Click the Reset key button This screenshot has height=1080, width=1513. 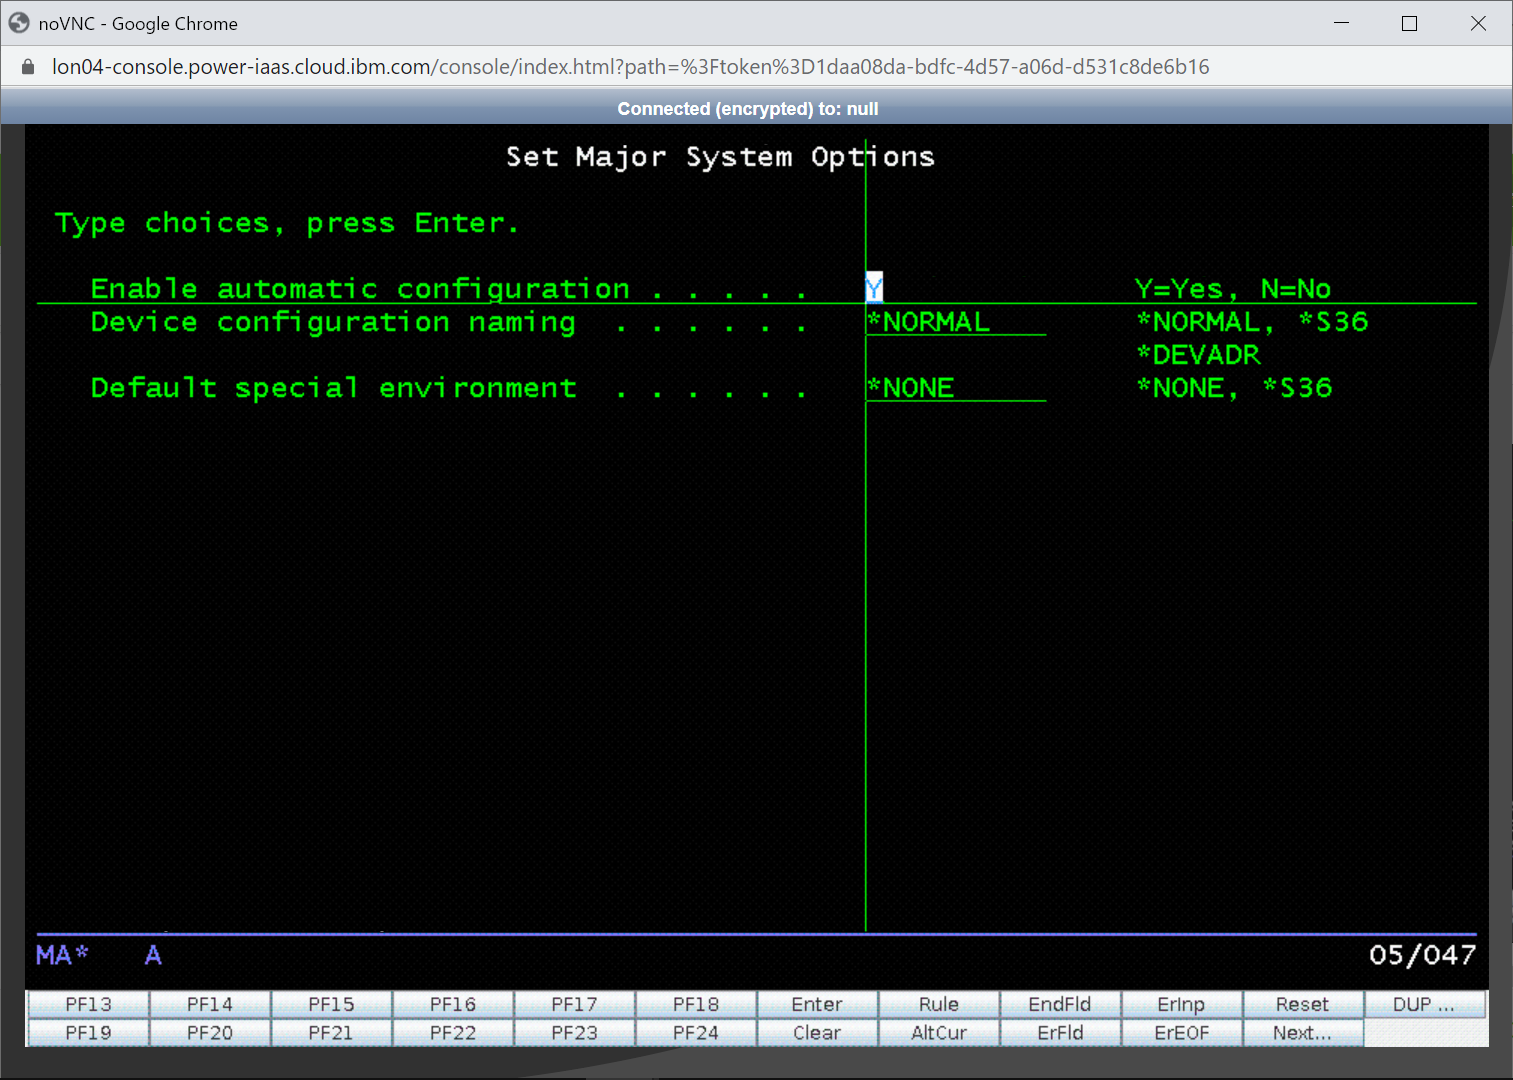pyautogui.click(x=1303, y=1004)
